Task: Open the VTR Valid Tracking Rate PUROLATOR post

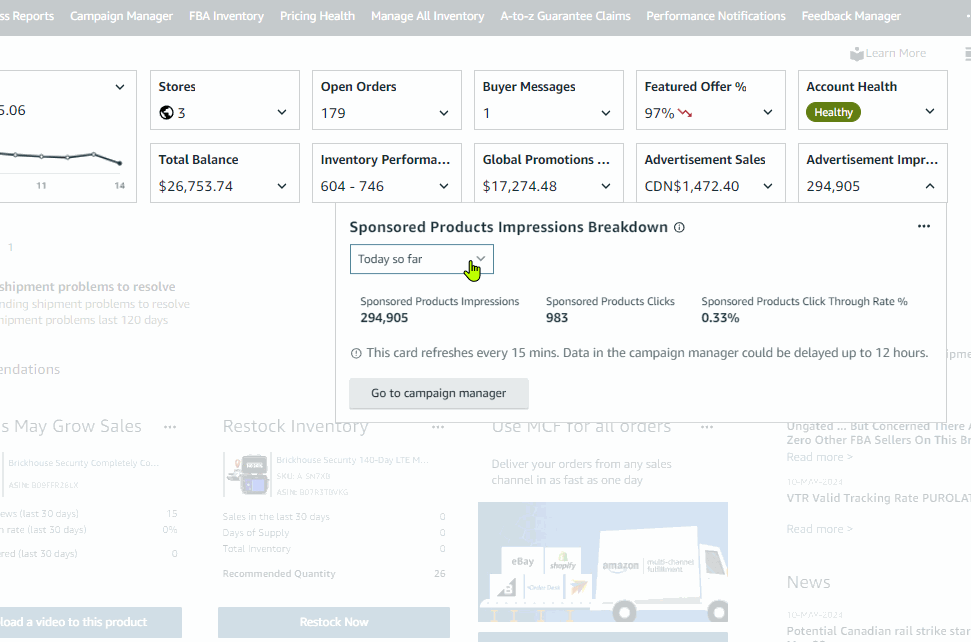Action: click(878, 498)
